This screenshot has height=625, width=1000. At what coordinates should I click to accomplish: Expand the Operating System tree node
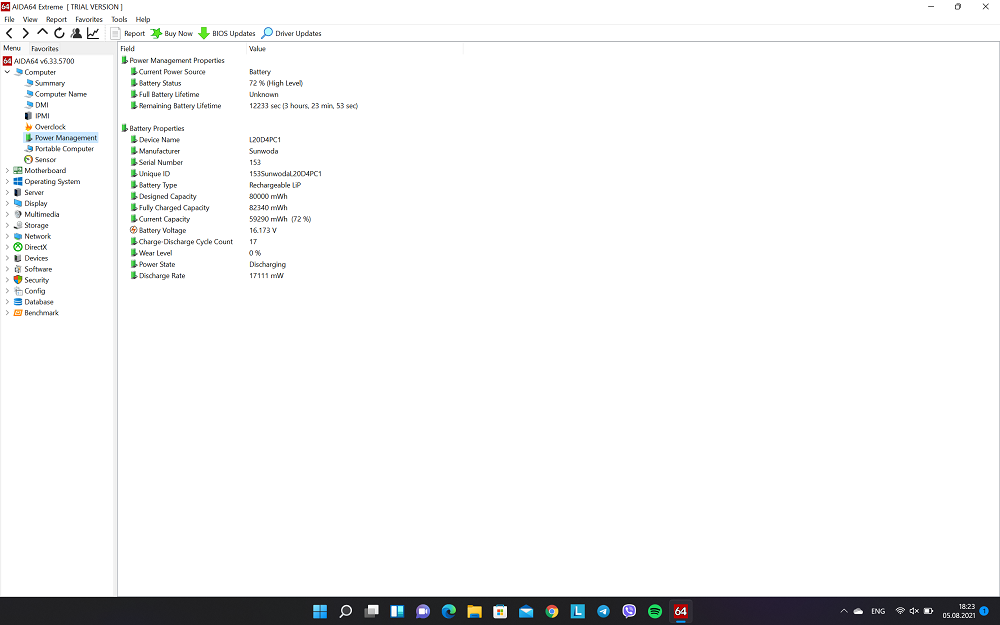coord(7,181)
